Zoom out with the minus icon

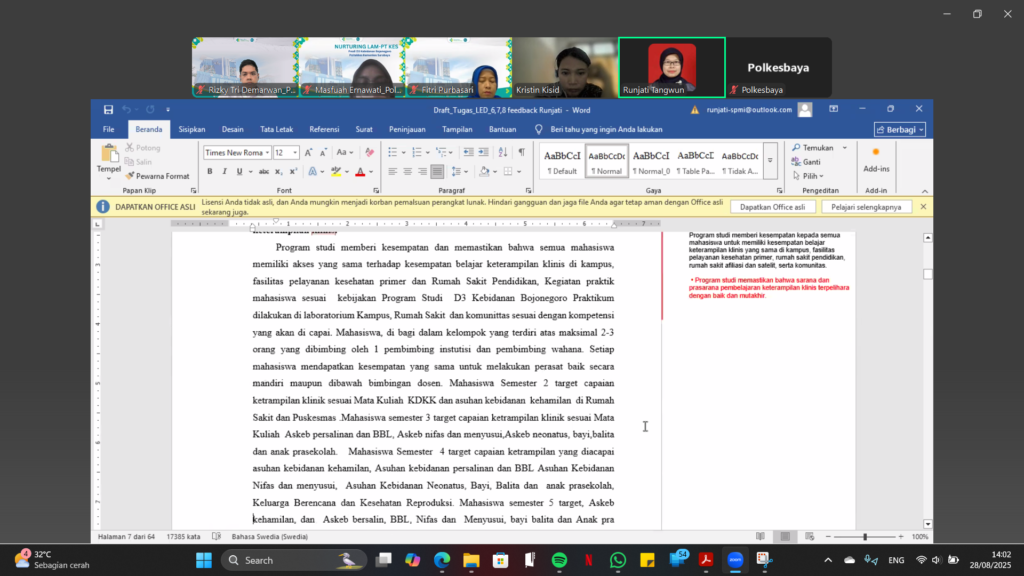pos(828,536)
